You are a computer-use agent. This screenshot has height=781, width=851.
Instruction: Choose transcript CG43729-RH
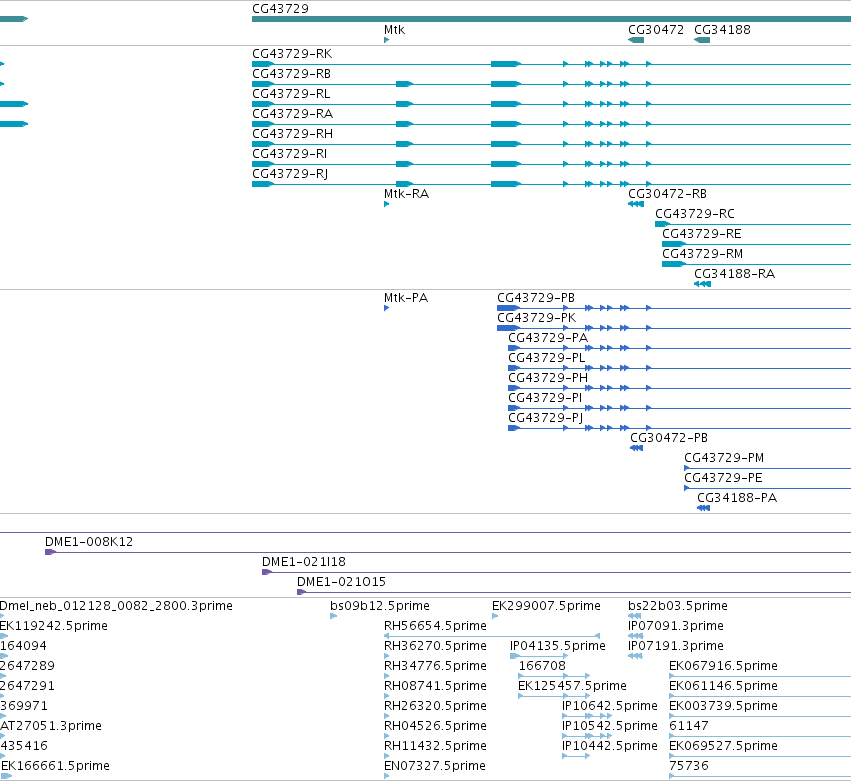[x=293, y=134]
